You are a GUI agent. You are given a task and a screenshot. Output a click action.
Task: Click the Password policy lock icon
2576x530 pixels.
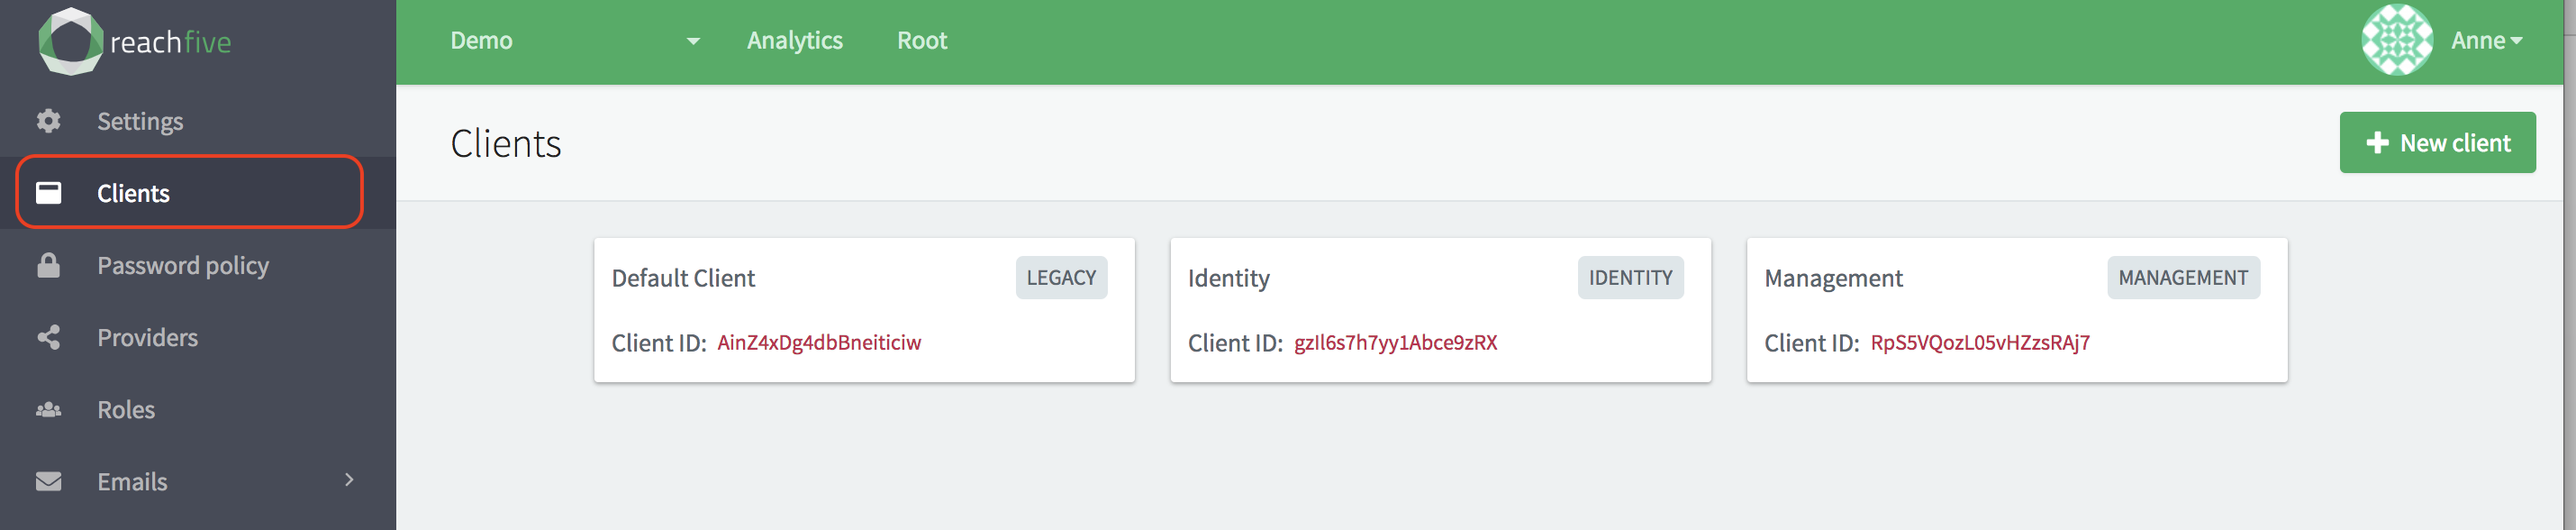(48, 265)
